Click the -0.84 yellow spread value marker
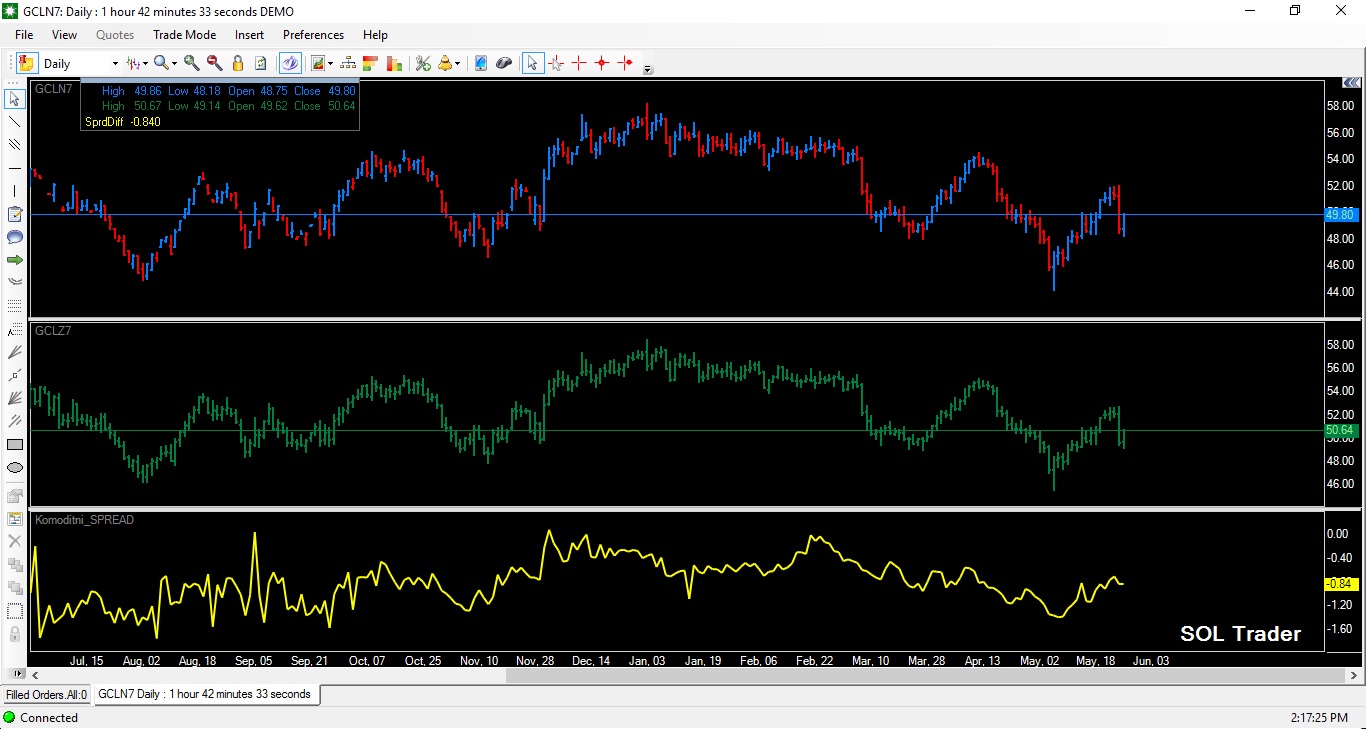 [x=1340, y=583]
